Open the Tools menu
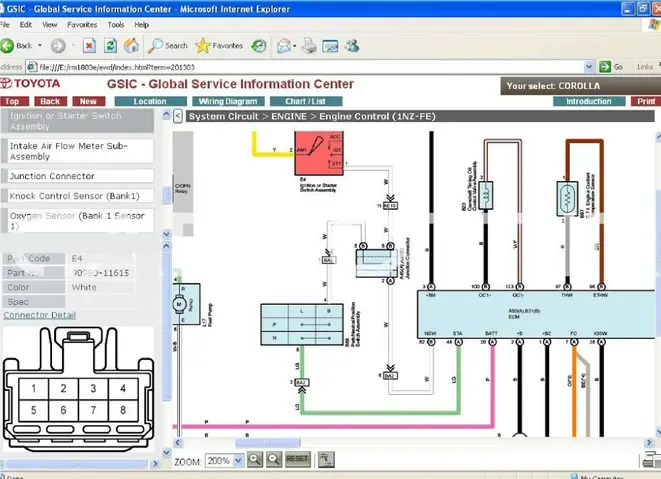The image size is (661, 479). click(x=116, y=24)
